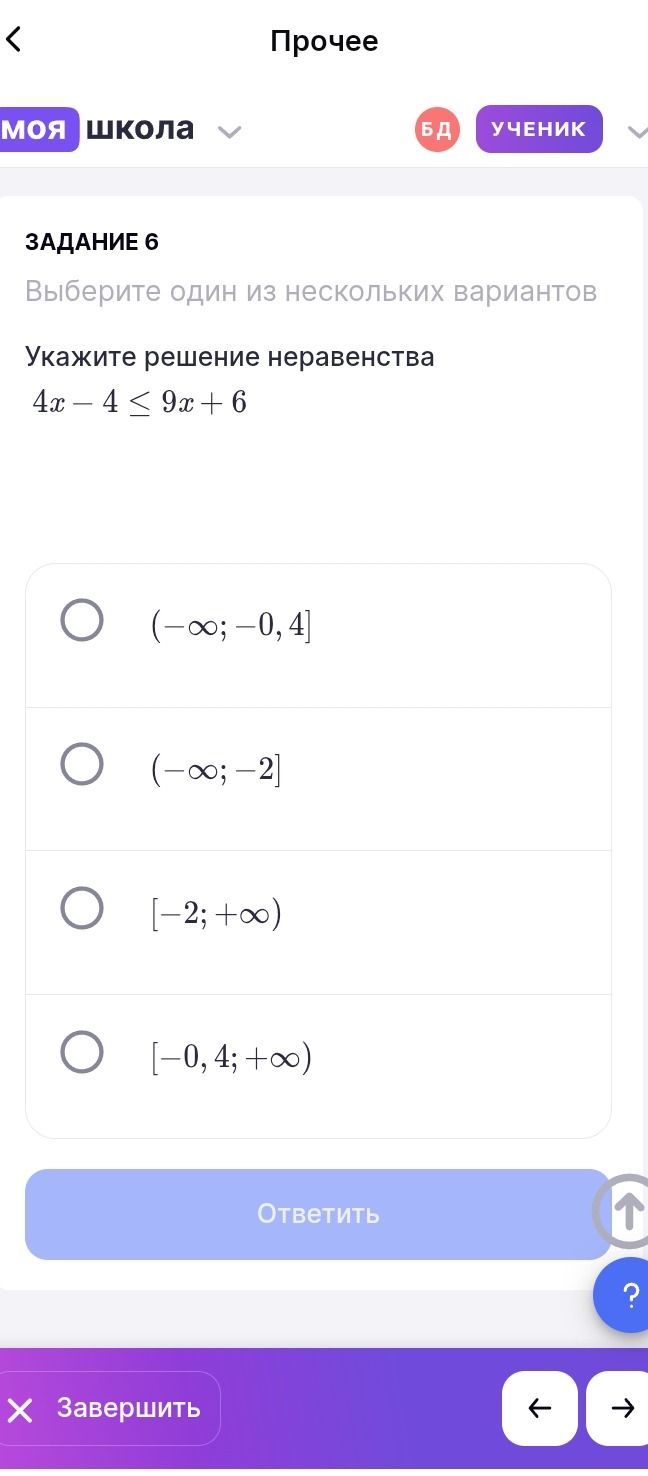Click the УЧЕНИК role badge

point(539,129)
